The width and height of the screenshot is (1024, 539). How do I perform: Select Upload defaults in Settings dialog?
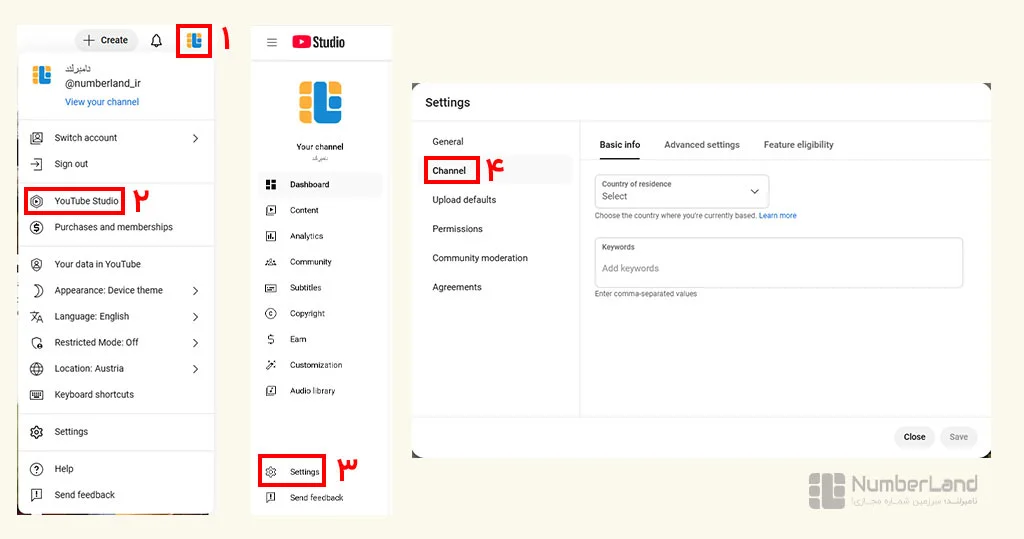point(464,200)
